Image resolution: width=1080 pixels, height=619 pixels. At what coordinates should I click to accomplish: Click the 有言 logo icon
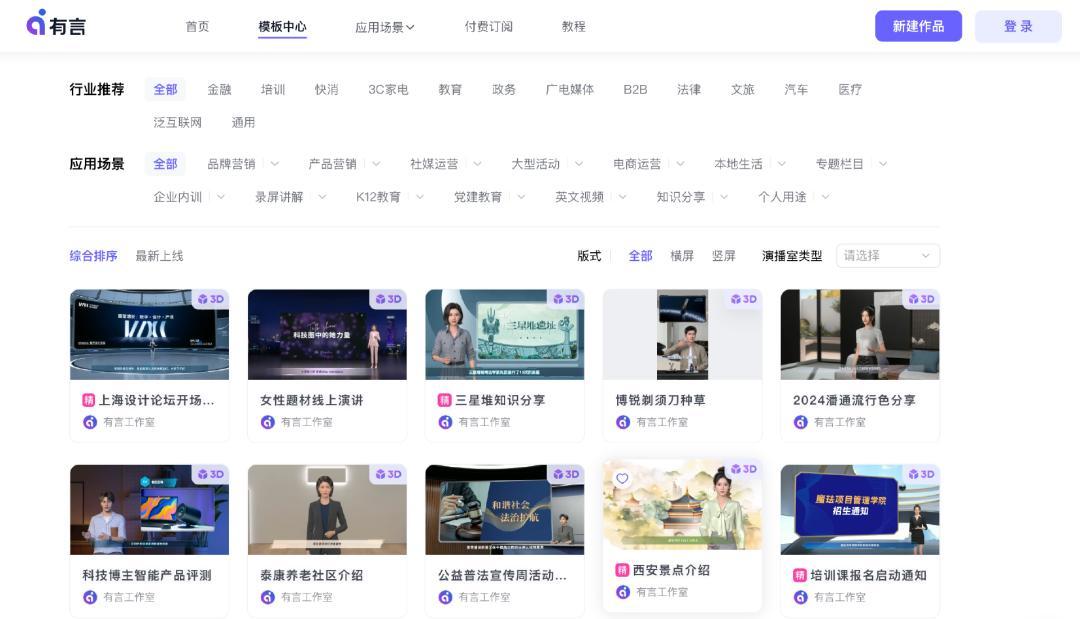pos(37,23)
